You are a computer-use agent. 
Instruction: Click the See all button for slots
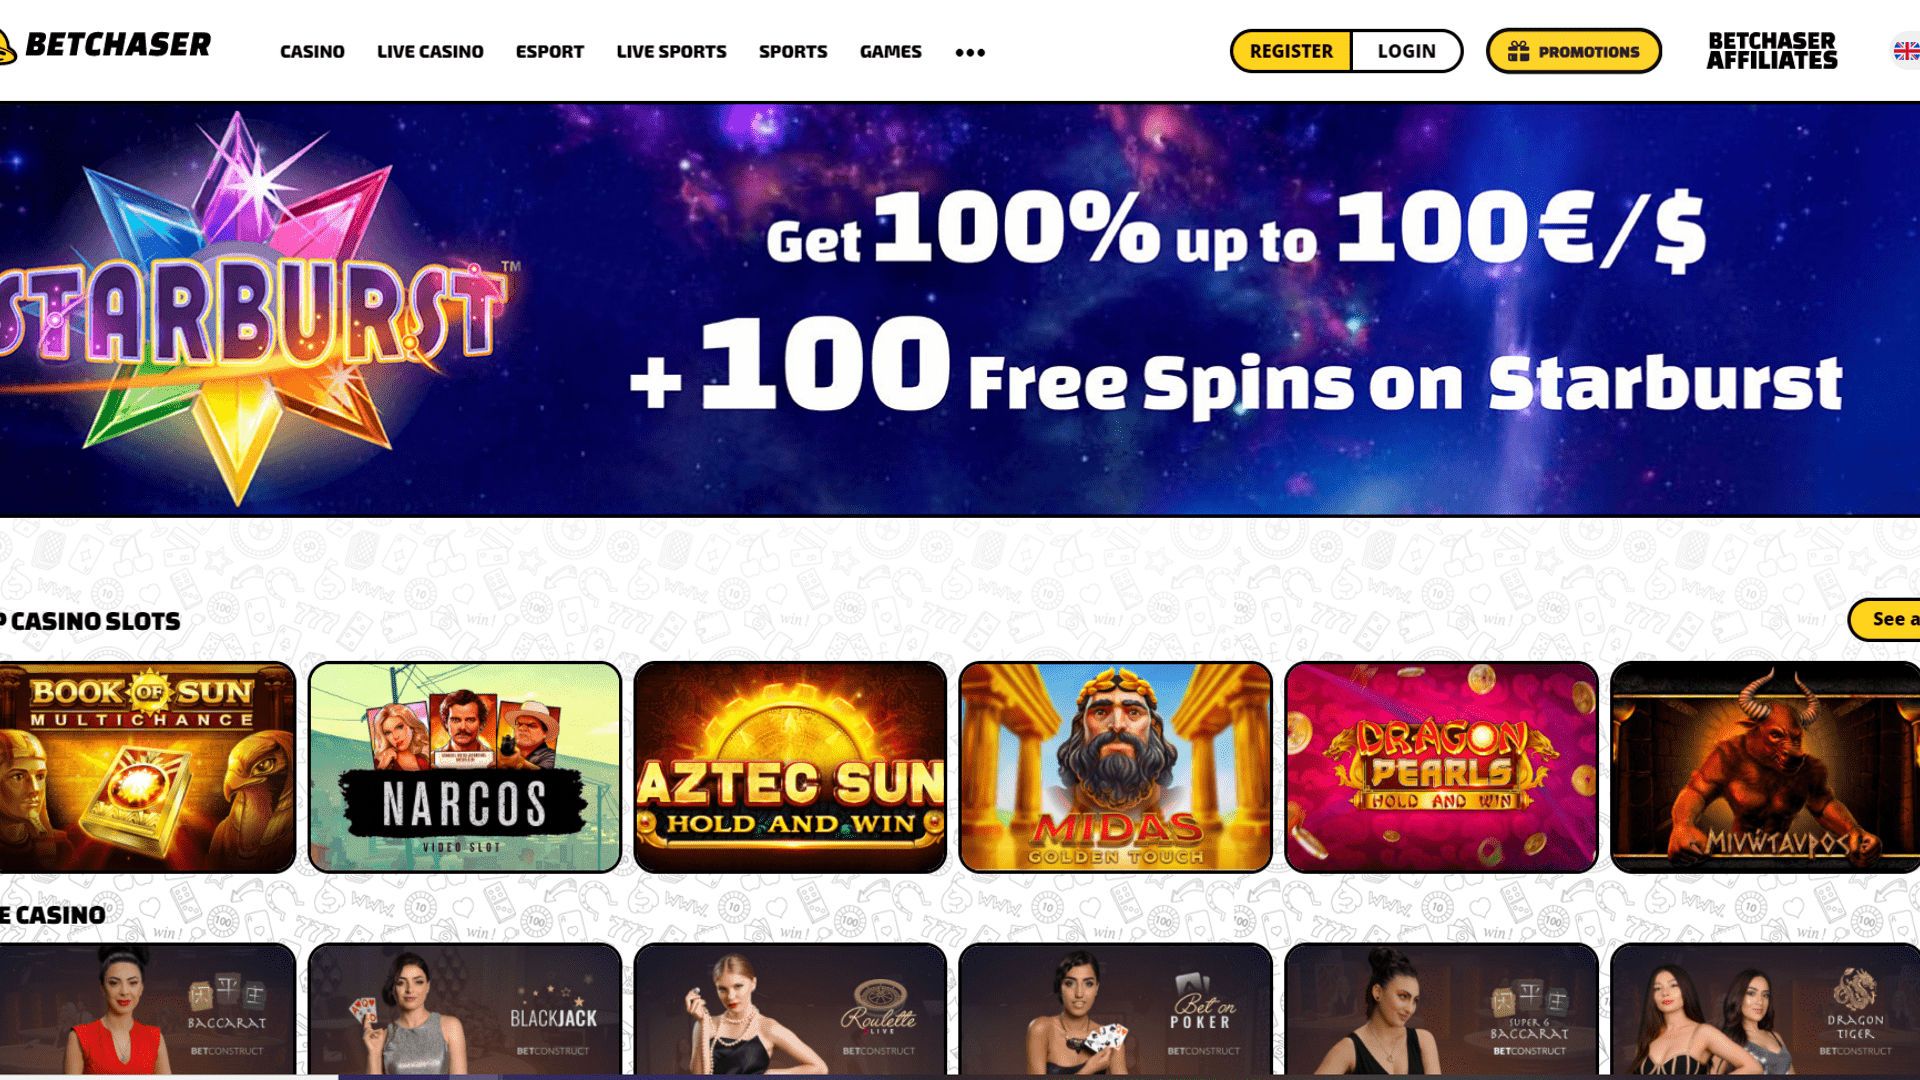tap(1885, 620)
